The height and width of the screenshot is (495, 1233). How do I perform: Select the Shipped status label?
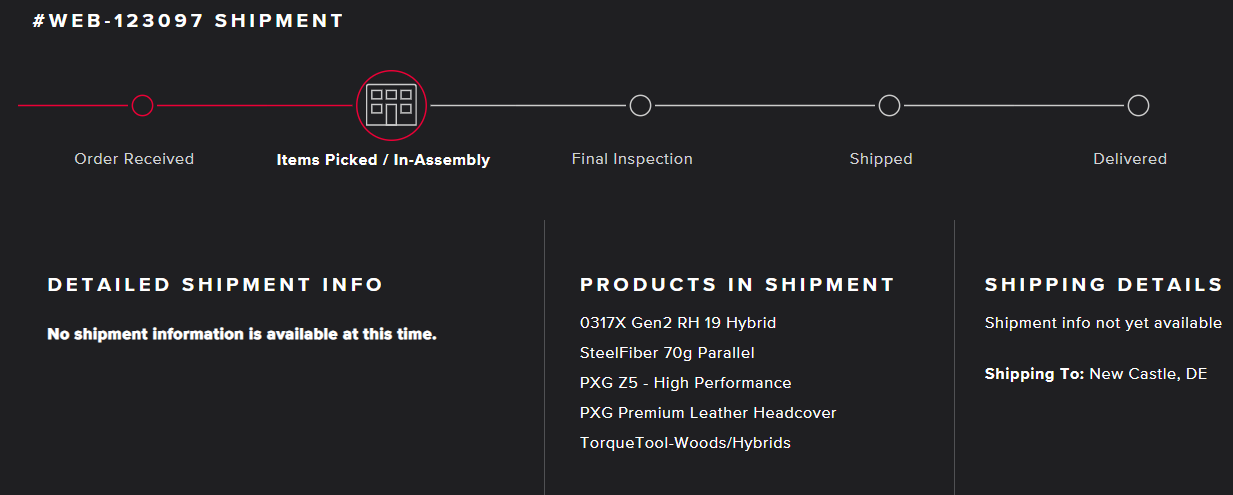(x=881, y=159)
